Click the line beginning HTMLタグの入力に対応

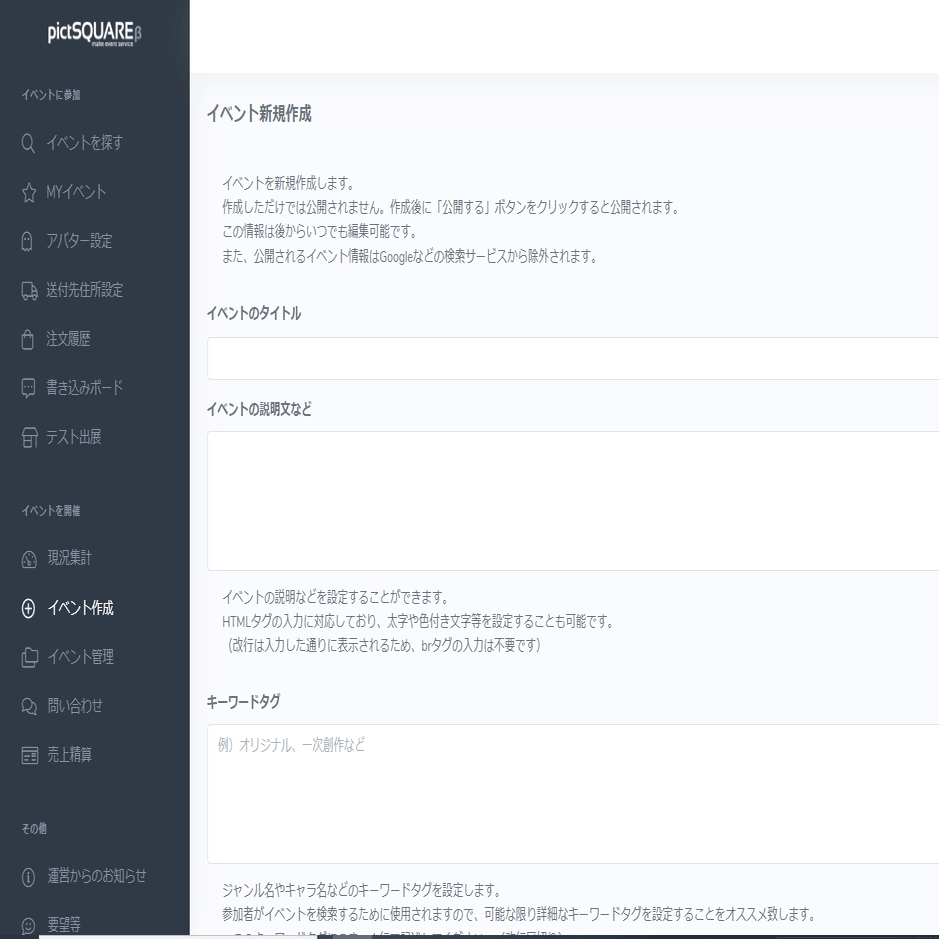coord(419,622)
